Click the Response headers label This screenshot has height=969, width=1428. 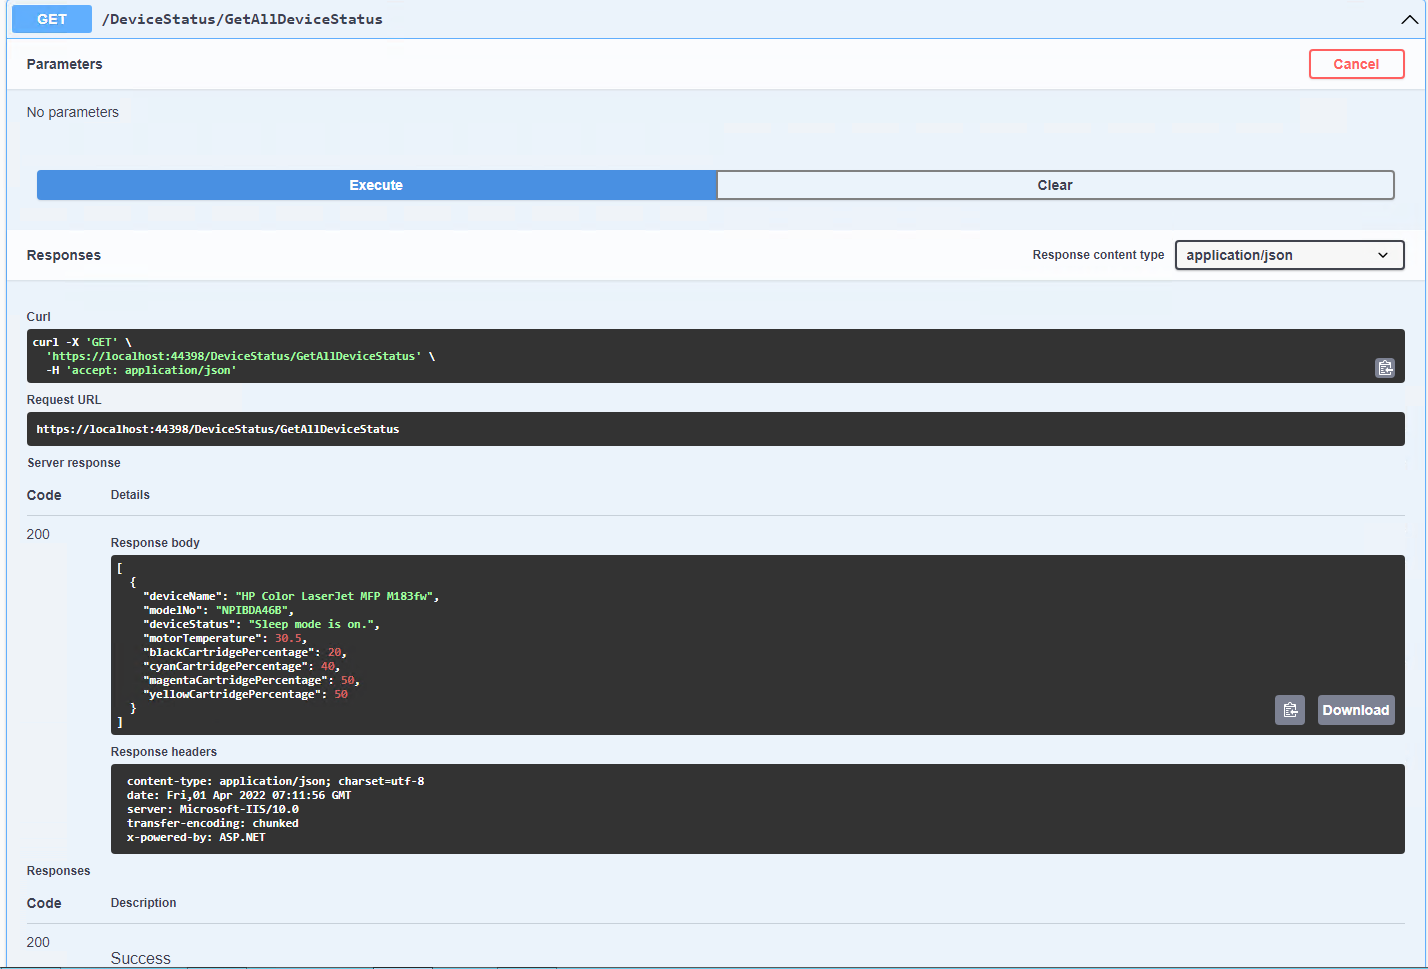click(164, 752)
